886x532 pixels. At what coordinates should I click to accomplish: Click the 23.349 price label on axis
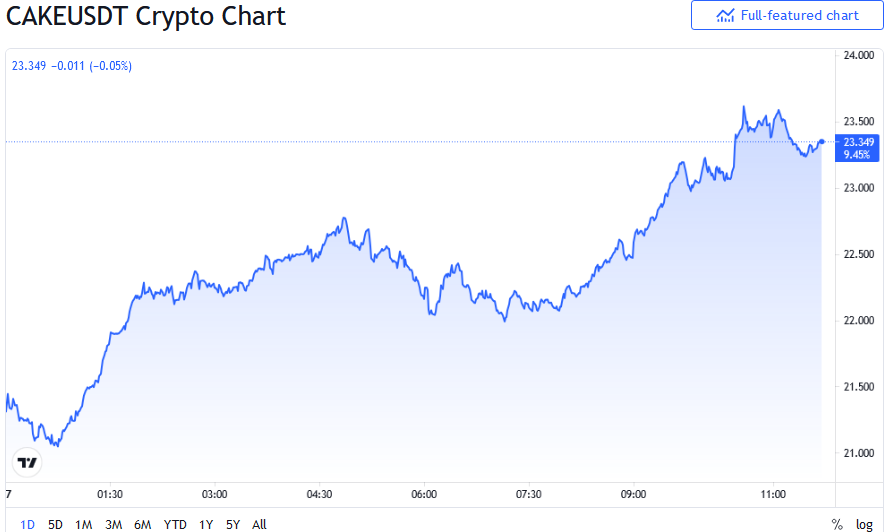click(860, 142)
